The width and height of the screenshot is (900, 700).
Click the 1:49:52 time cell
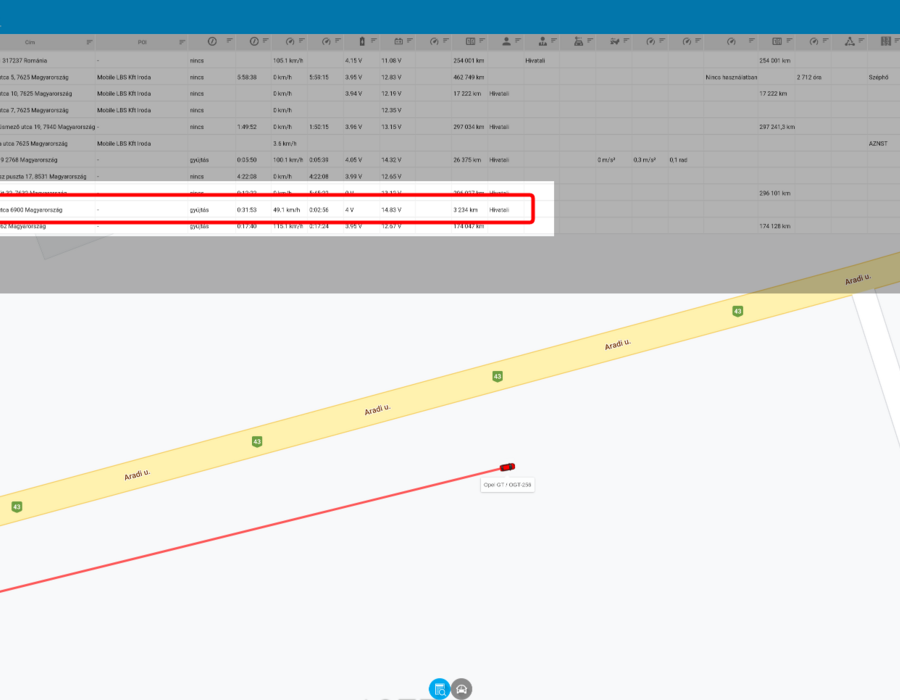coord(246,127)
